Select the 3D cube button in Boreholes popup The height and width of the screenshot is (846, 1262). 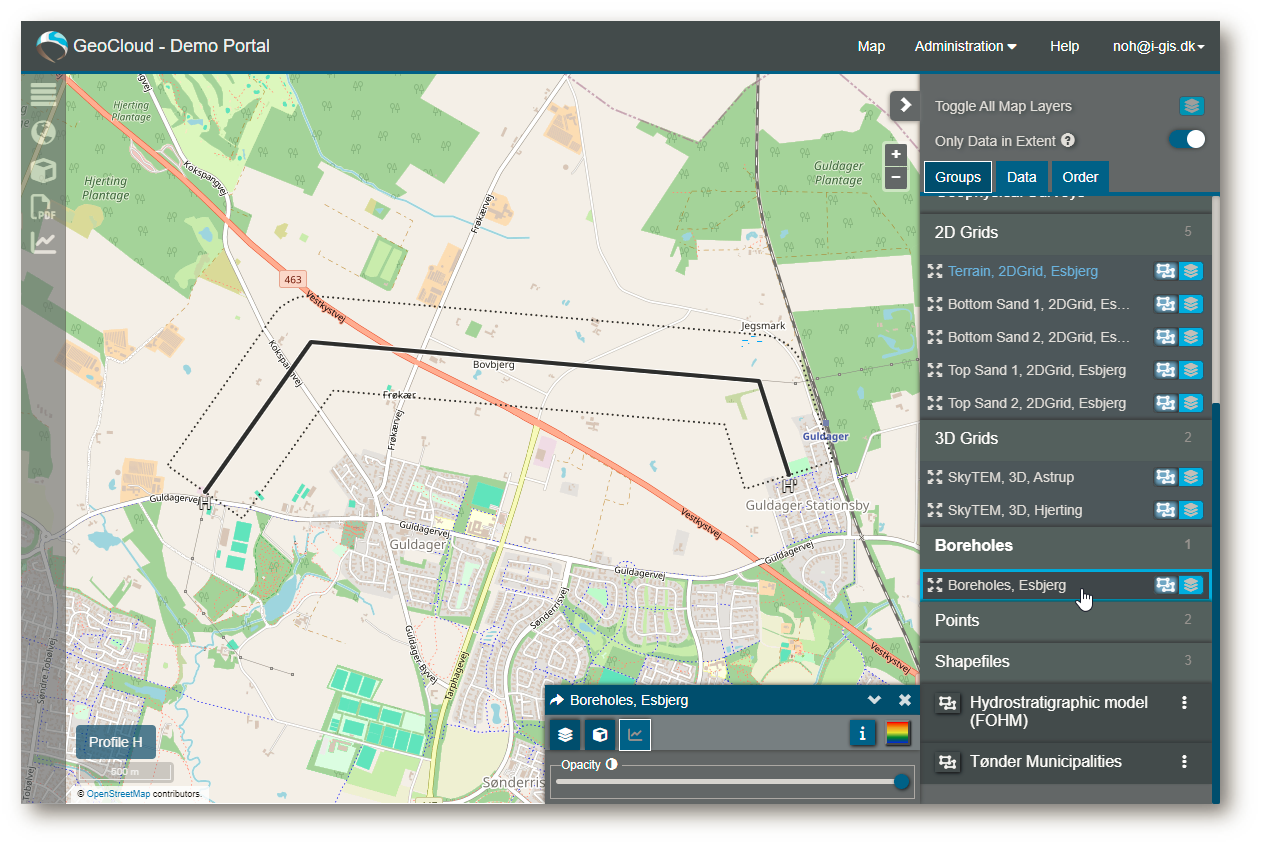click(x=600, y=735)
